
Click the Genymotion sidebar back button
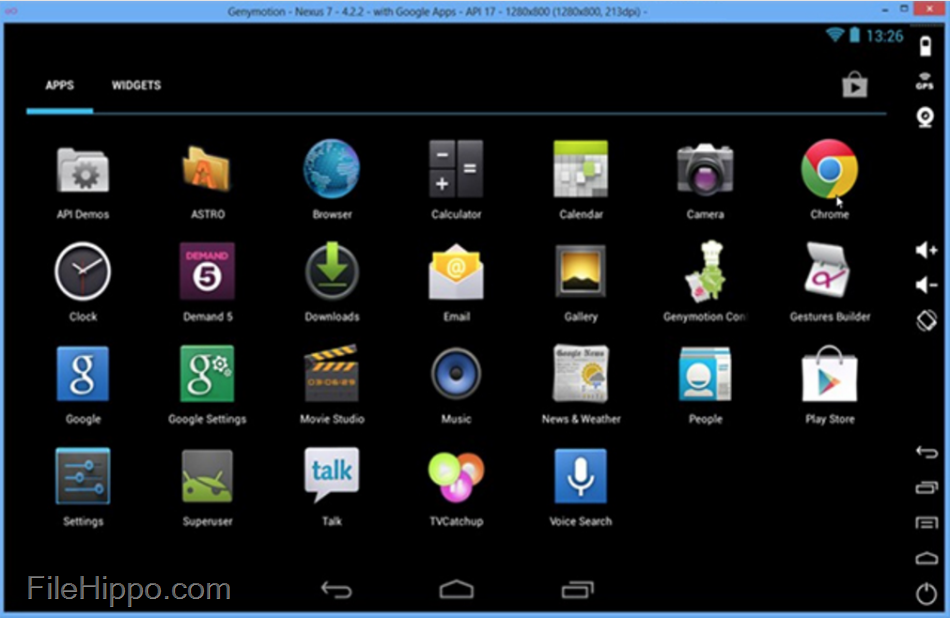click(x=926, y=452)
